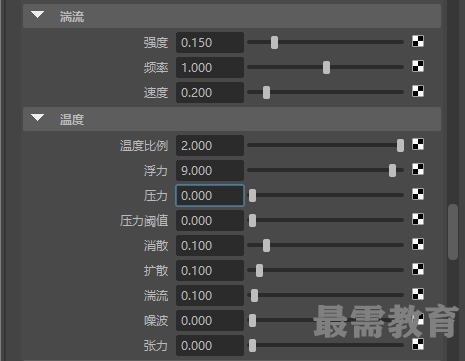The image size is (465, 361).
Task: Click the map icon for 湍流 under 温度
Action: 418,294
